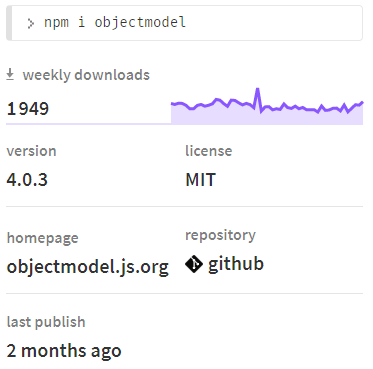Click the git diamond icon beside github

tap(194, 264)
